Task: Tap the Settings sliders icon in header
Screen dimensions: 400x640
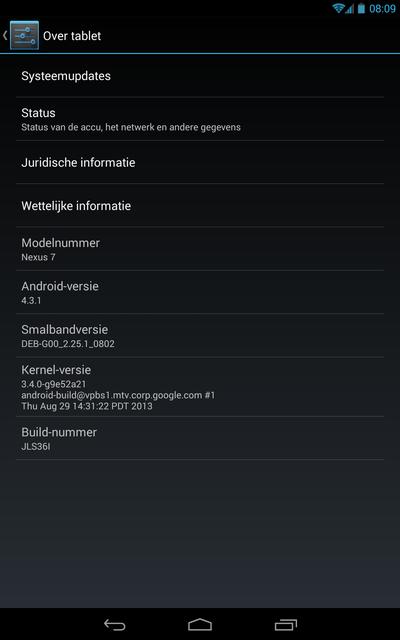Action: pyautogui.click(x=24, y=36)
